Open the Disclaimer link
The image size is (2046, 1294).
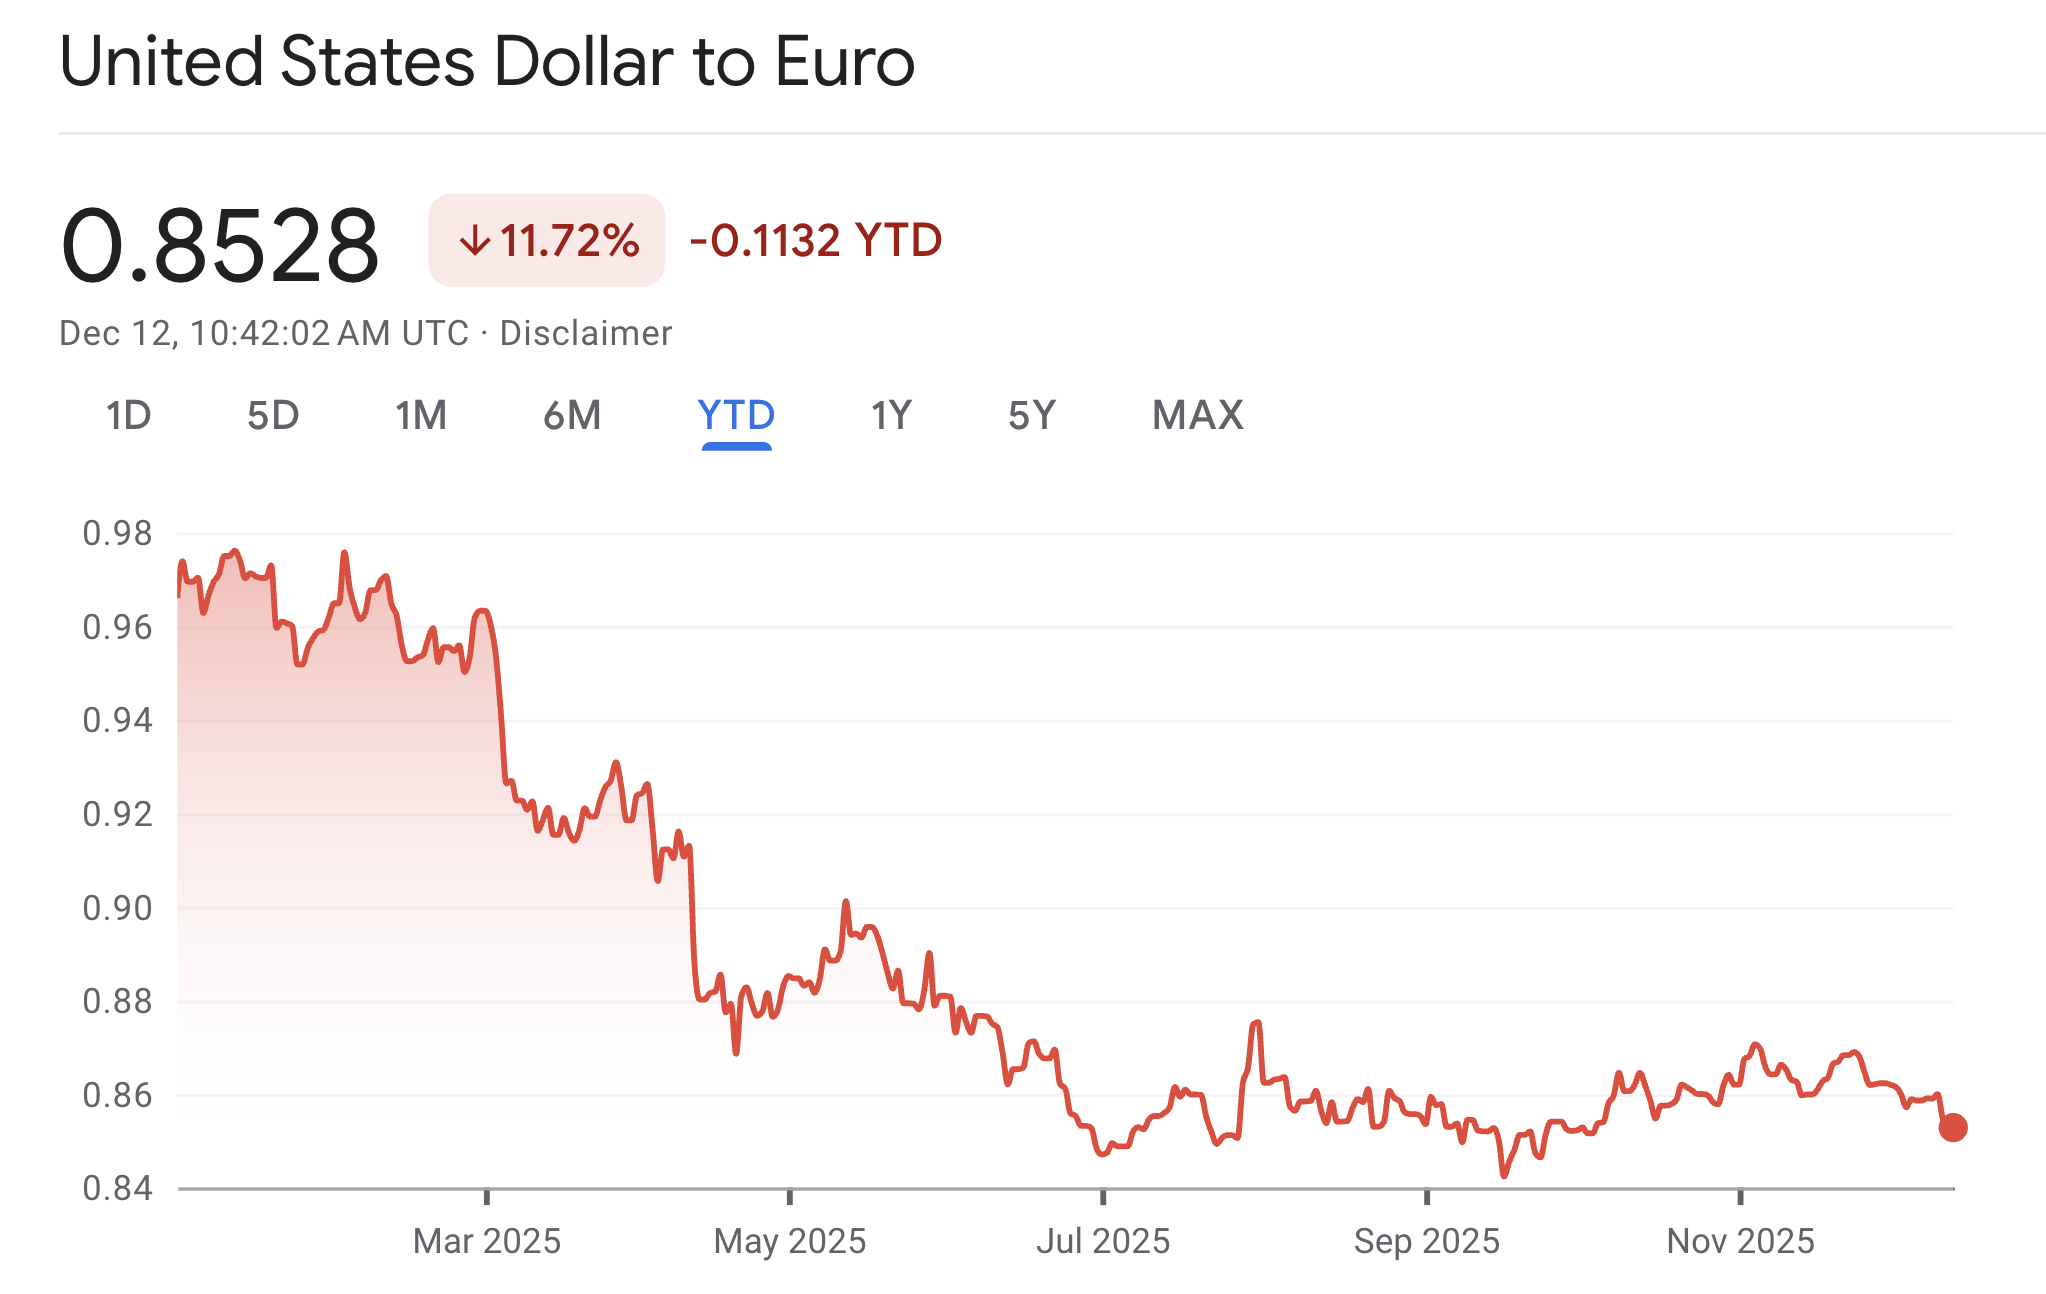585,333
